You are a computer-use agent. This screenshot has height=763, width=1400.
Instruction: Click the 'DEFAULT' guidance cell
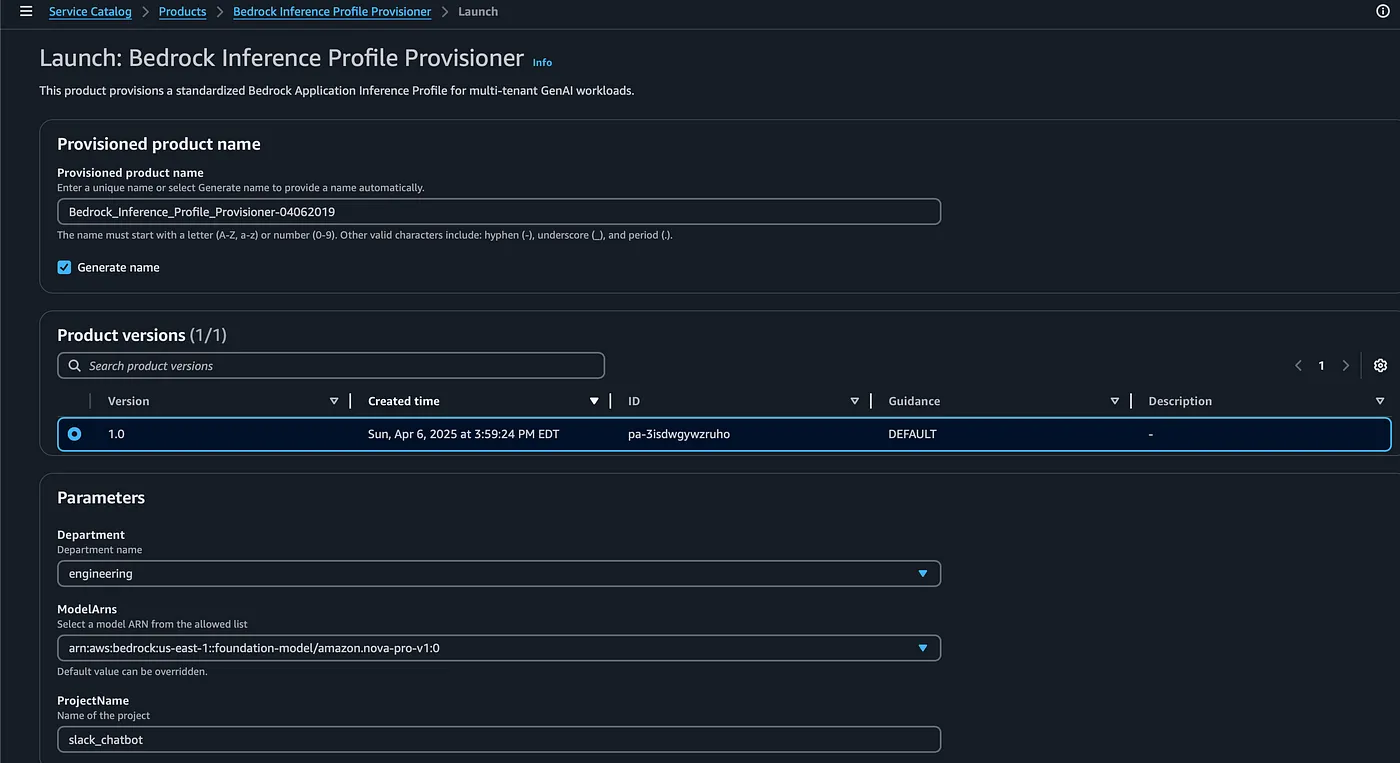912,435
